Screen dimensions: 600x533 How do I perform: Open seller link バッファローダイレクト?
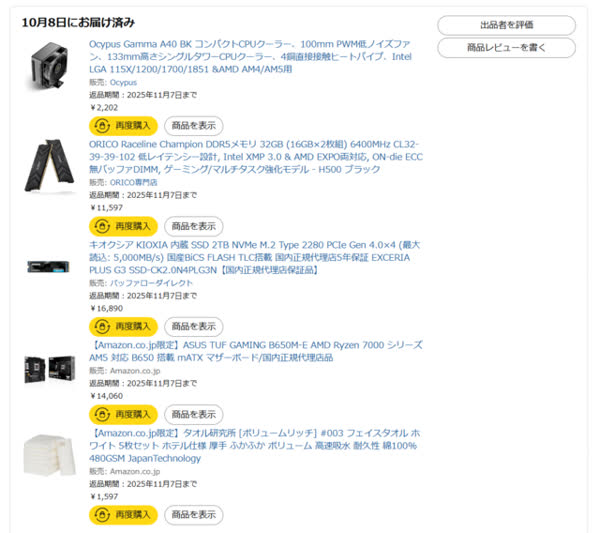click(151, 283)
